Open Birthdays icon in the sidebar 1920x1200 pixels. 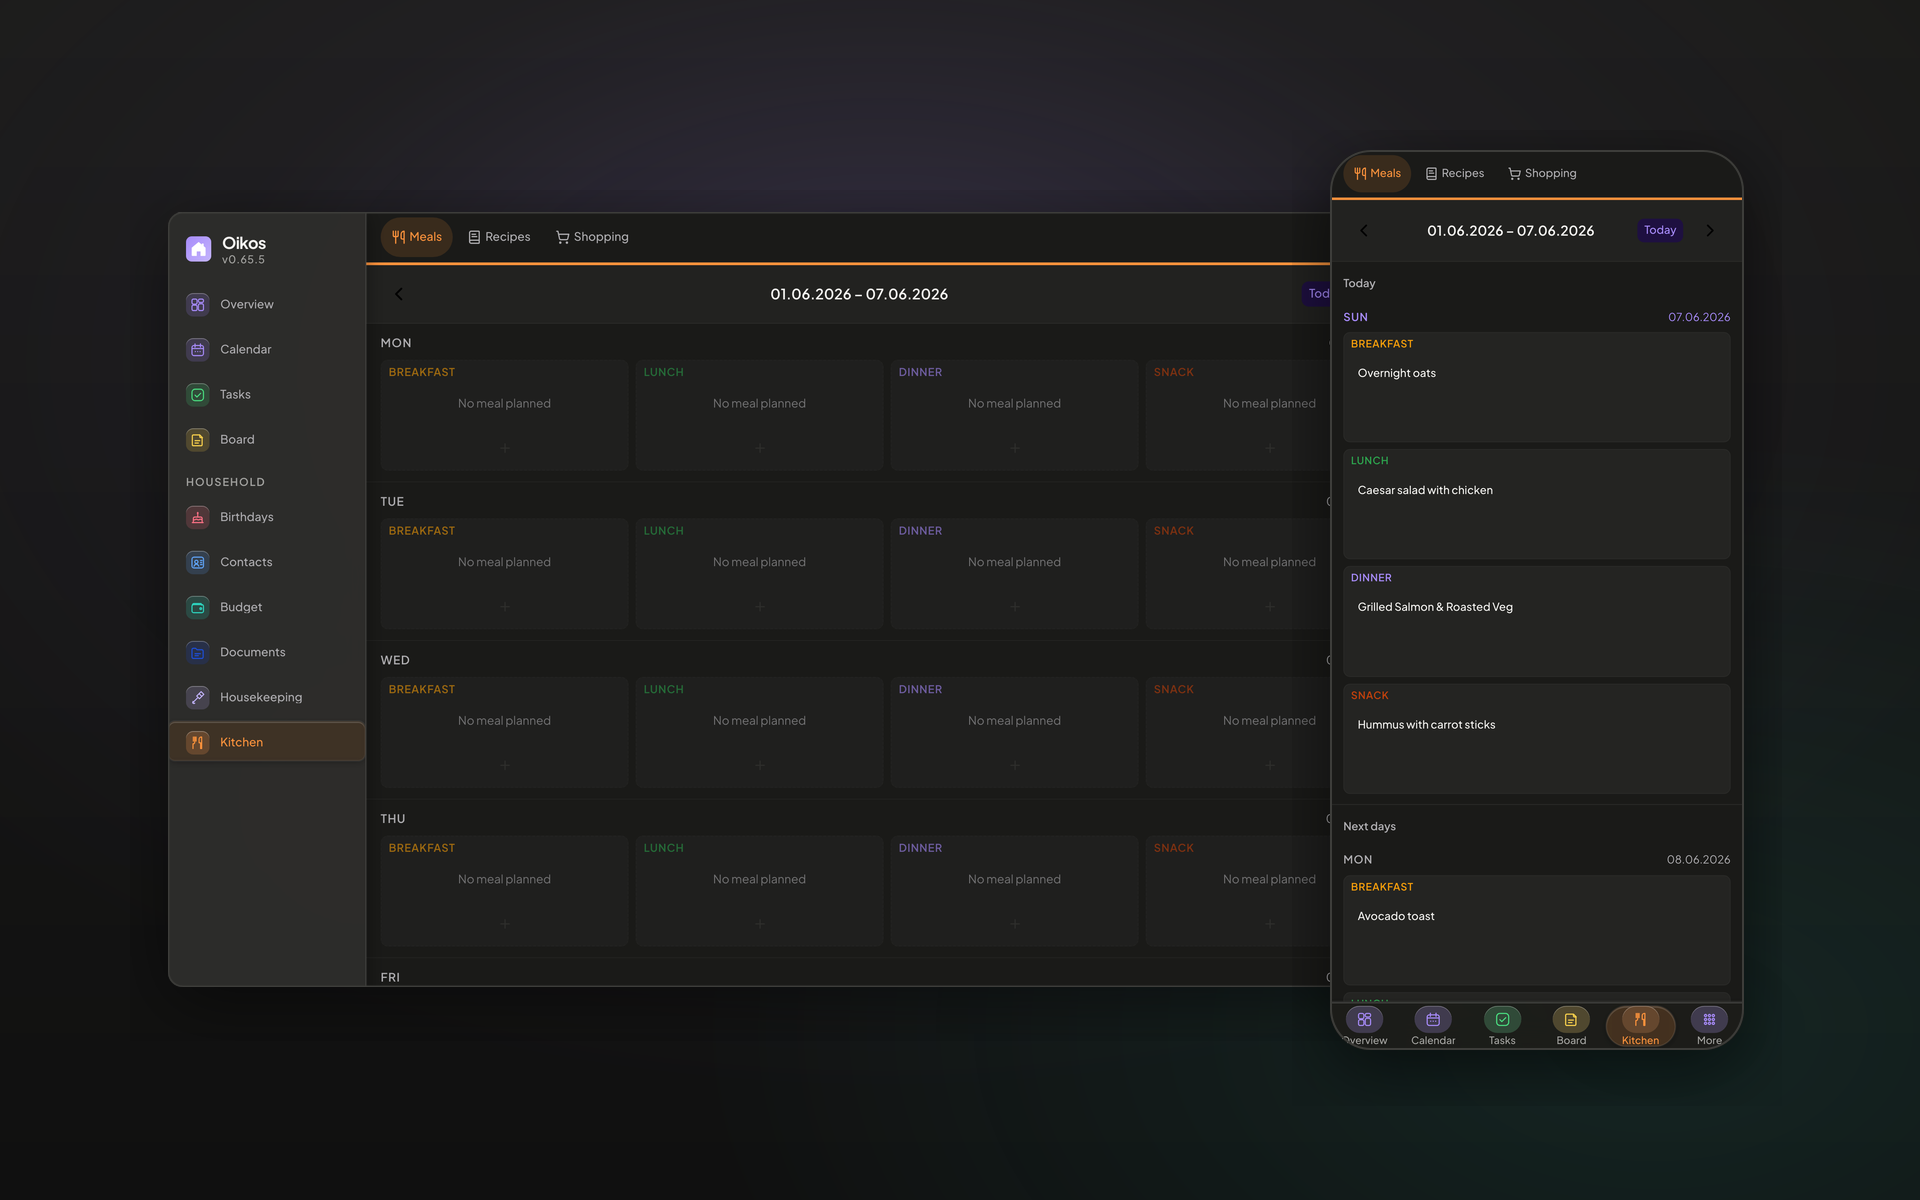click(x=198, y=517)
